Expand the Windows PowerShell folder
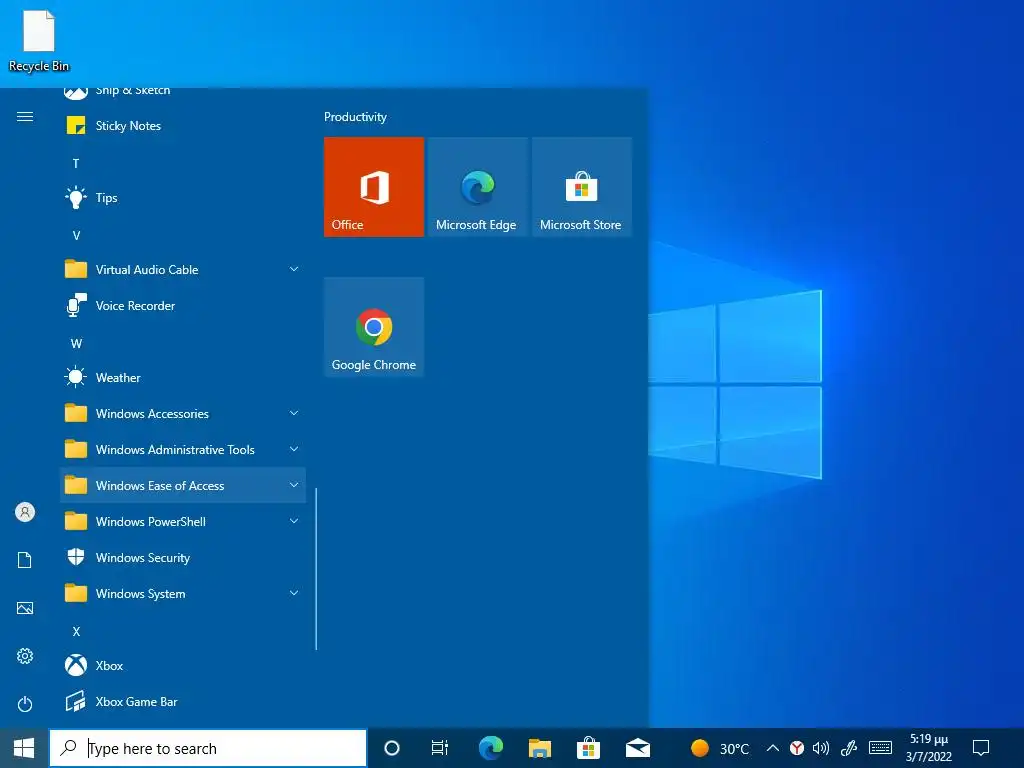Image resolution: width=1024 pixels, height=768 pixels. [182, 522]
